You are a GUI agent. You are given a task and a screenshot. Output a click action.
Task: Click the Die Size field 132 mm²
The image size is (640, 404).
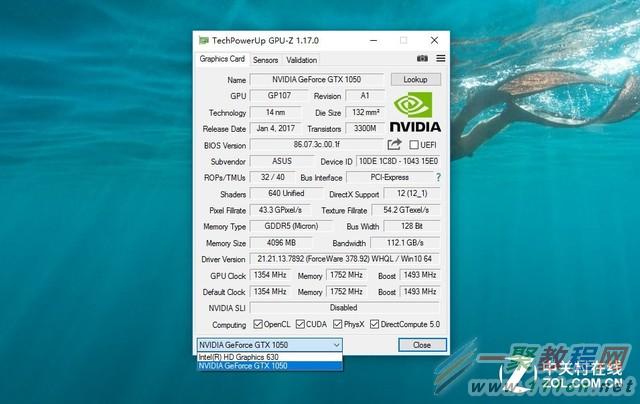pyautogui.click(x=365, y=112)
